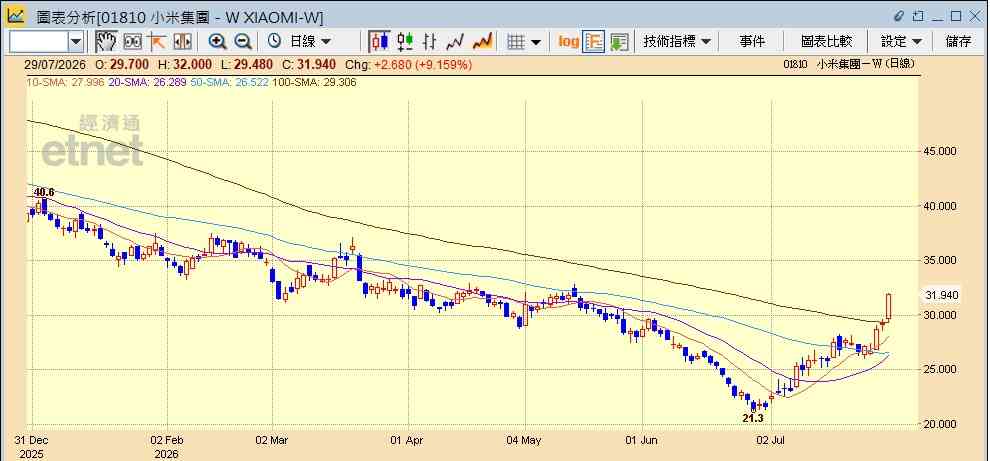The width and height of the screenshot is (990, 461).
Task: Click the chart analysis app icon in title bar
Action: coord(16,15)
